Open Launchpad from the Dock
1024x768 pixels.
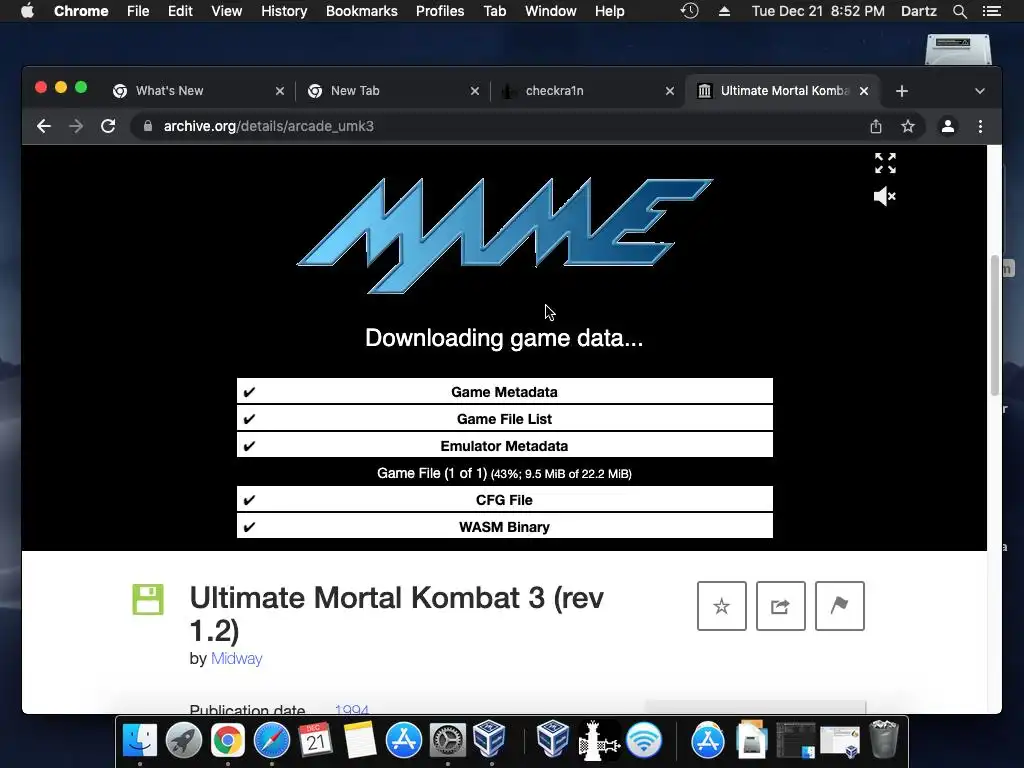(x=184, y=741)
